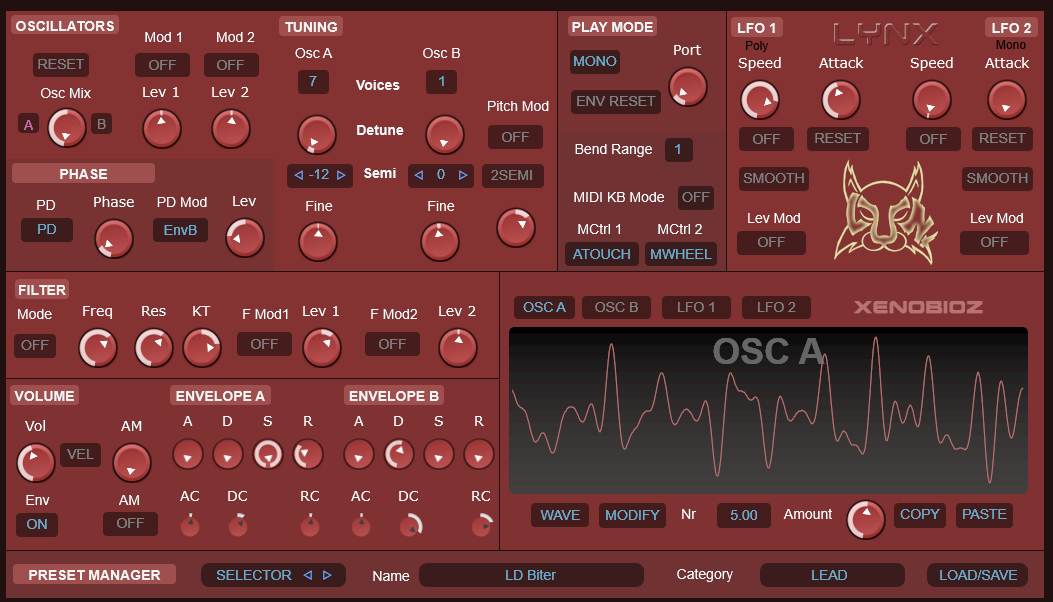This screenshot has width=1053, height=602.
Task: Adjust the Oscillators Lev 2 knob
Action: [x=231, y=129]
